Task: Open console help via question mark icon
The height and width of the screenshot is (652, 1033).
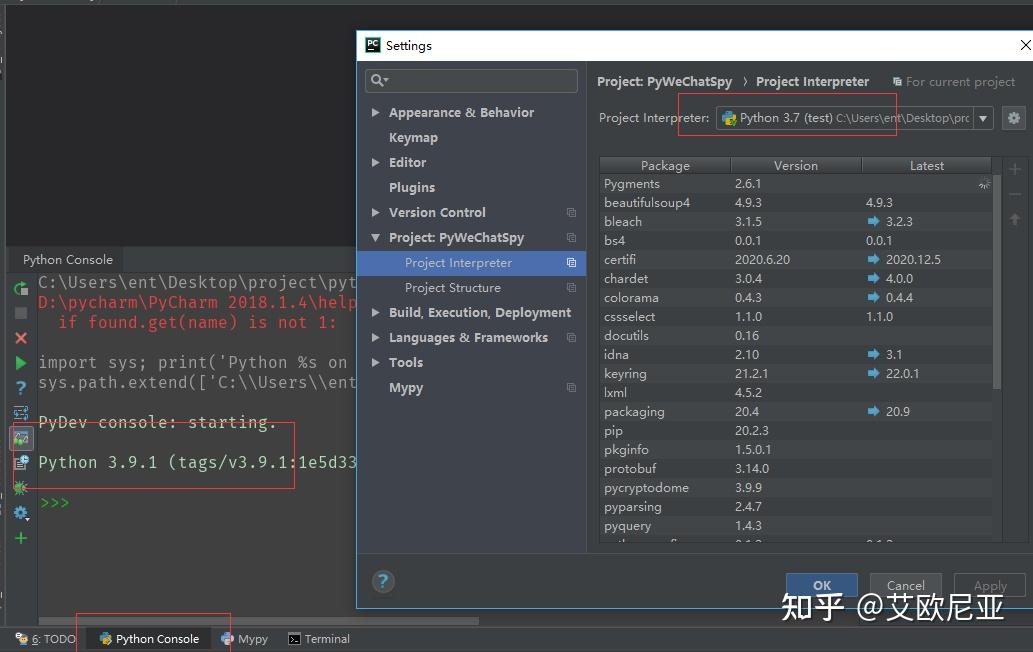Action: click(20, 388)
